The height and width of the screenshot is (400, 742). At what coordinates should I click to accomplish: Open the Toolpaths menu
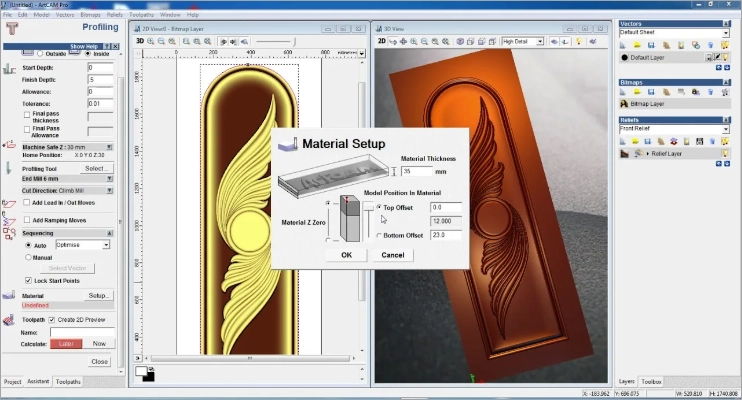pyautogui.click(x=141, y=15)
